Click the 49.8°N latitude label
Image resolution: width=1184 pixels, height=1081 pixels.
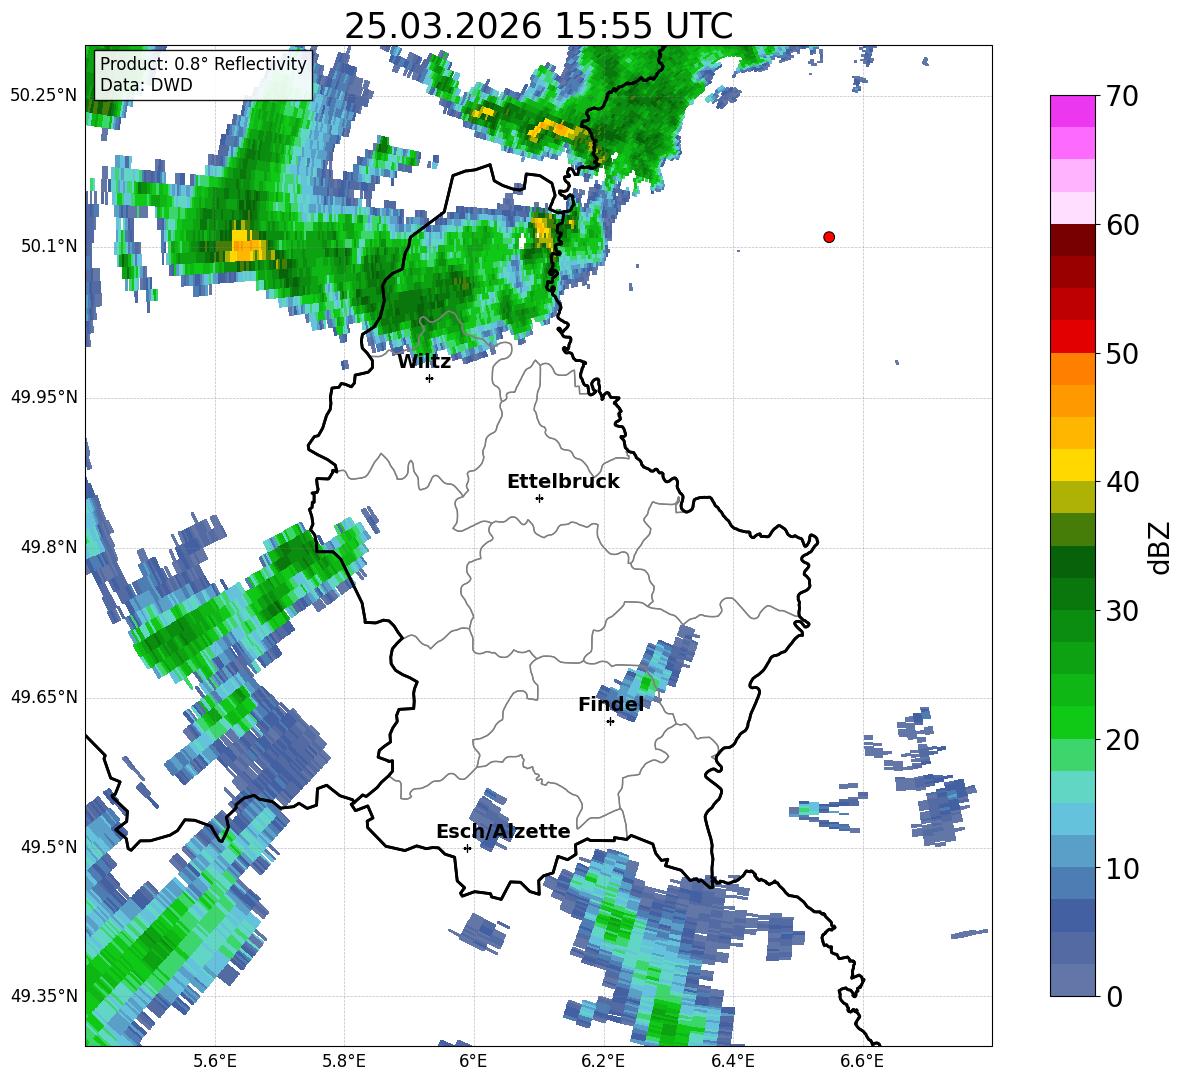[x=49, y=547]
